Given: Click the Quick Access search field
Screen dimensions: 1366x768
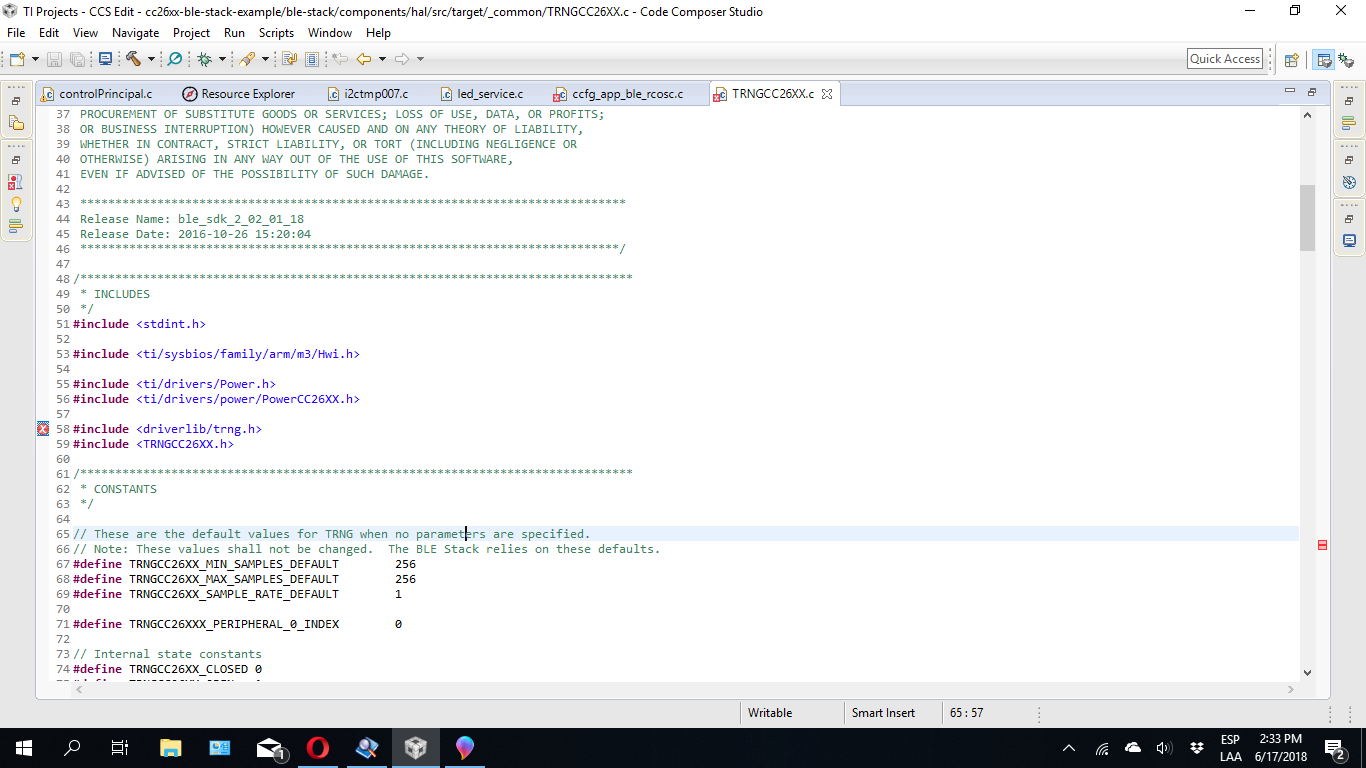Looking at the screenshot, I should point(1225,59).
